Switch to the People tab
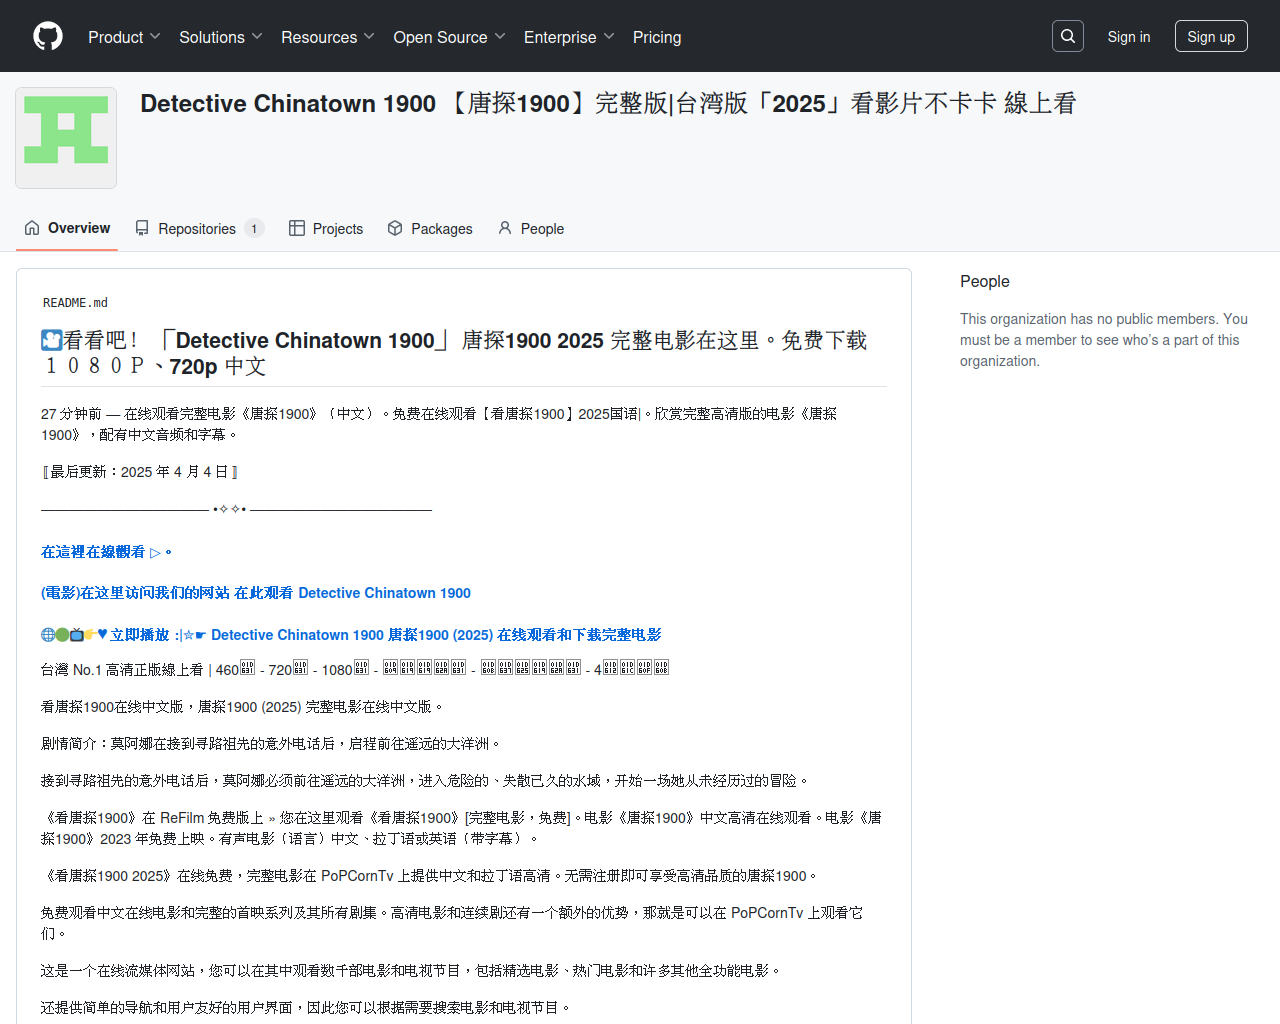Screen dimensions: 1280x1024 [531, 228]
